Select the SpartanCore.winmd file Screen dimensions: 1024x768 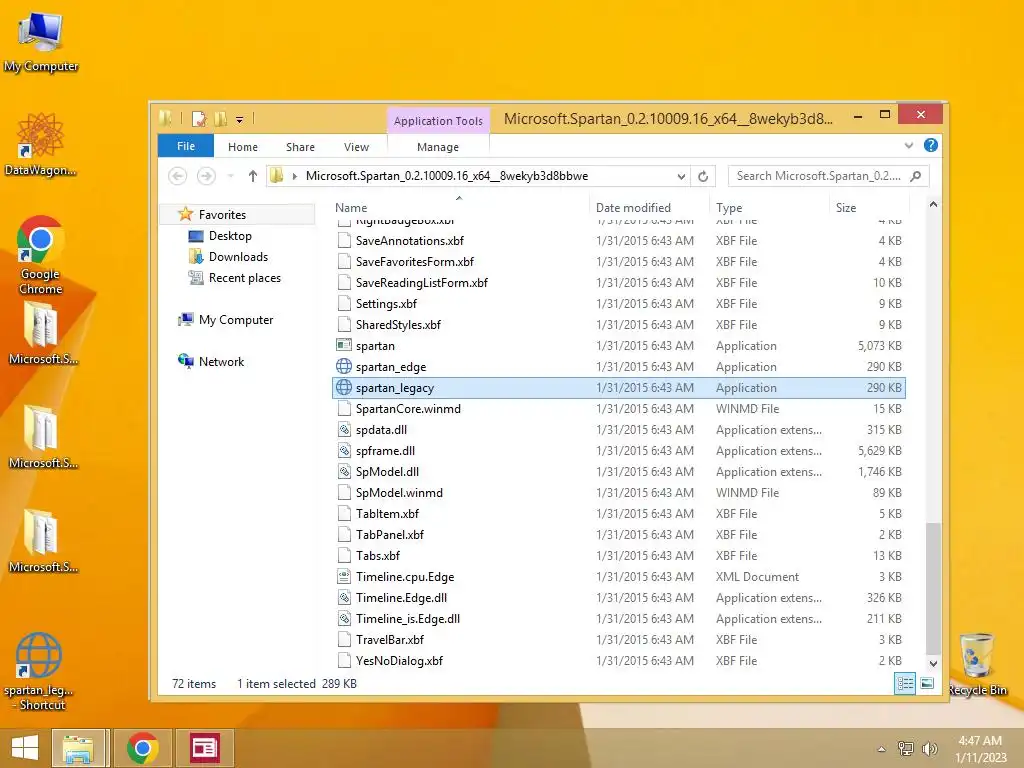pos(618,409)
